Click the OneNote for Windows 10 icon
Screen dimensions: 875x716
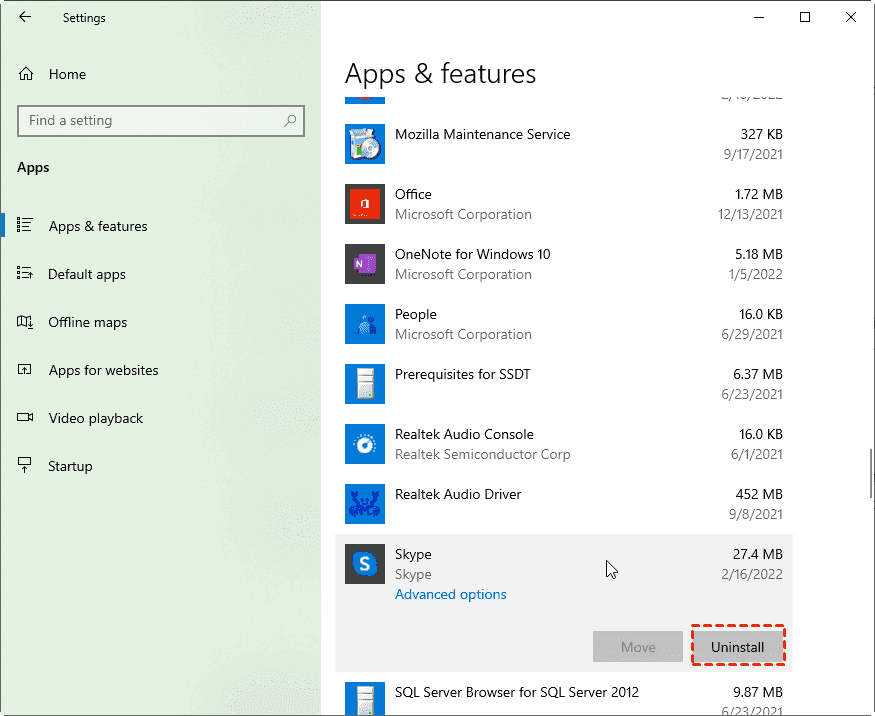pos(364,264)
